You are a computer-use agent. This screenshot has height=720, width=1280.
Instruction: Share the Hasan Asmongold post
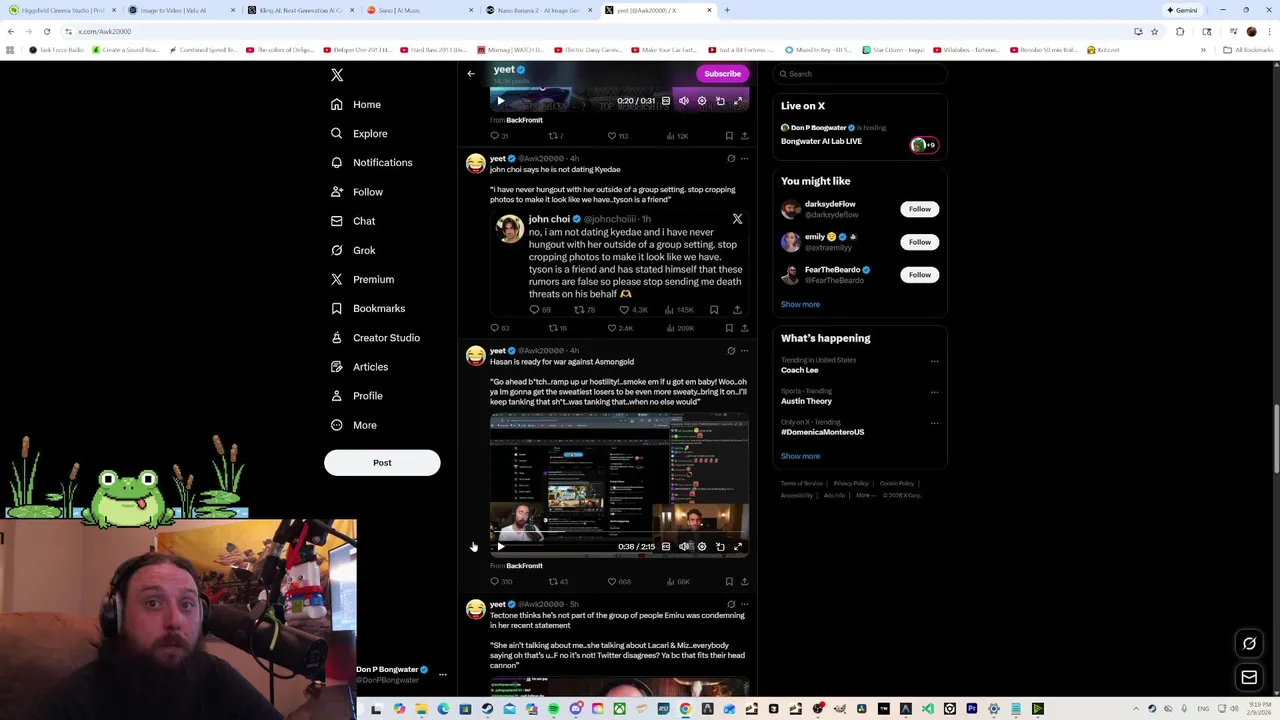(x=744, y=581)
